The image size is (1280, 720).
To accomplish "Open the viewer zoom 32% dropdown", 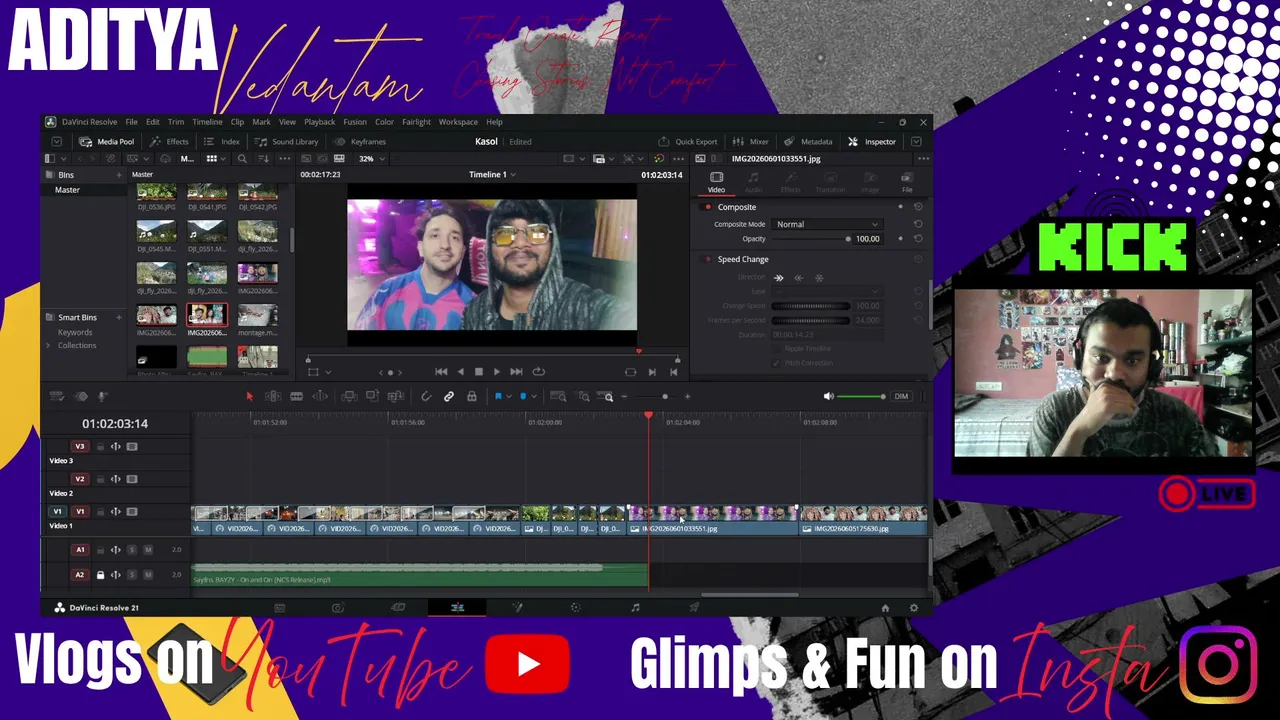I will [x=371, y=159].
